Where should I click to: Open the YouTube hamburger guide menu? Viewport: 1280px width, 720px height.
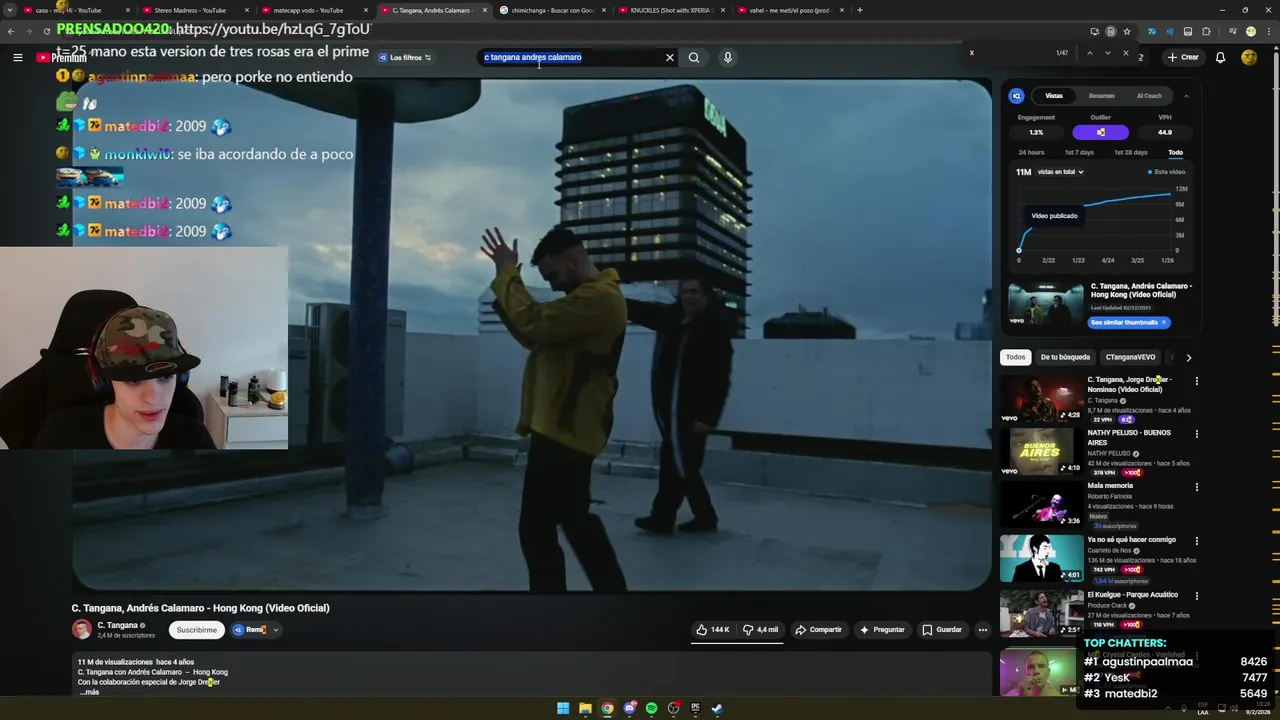click(x=17, y=57)
